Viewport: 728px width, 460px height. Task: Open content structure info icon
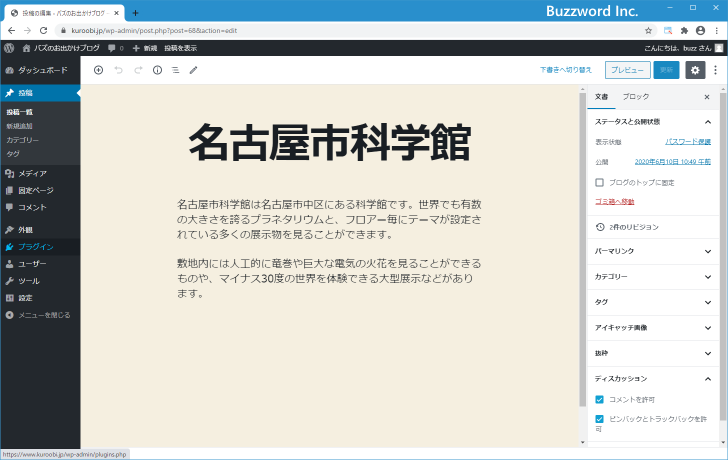tap(157, 70)
